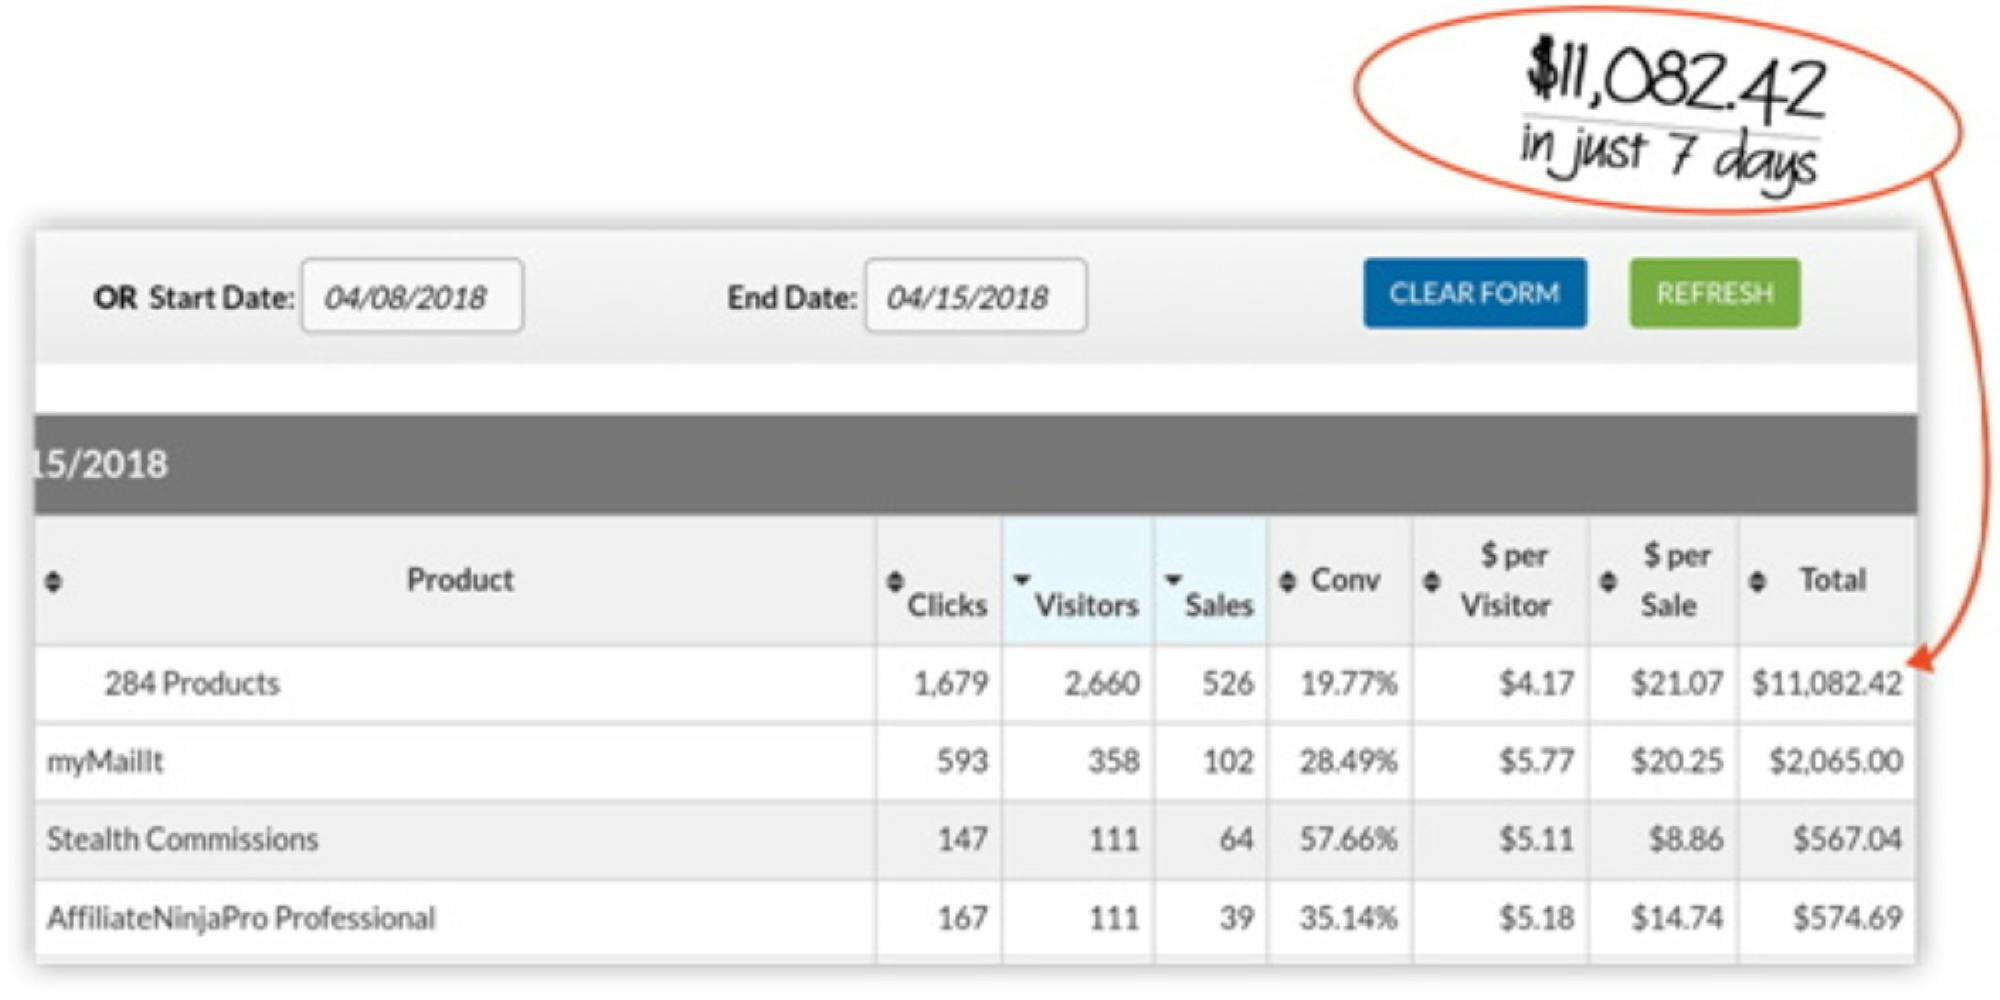This screenshot has height=1000, width=2000.
Task: Click the sort icon beside Conv header
Action: point(1288,581)
